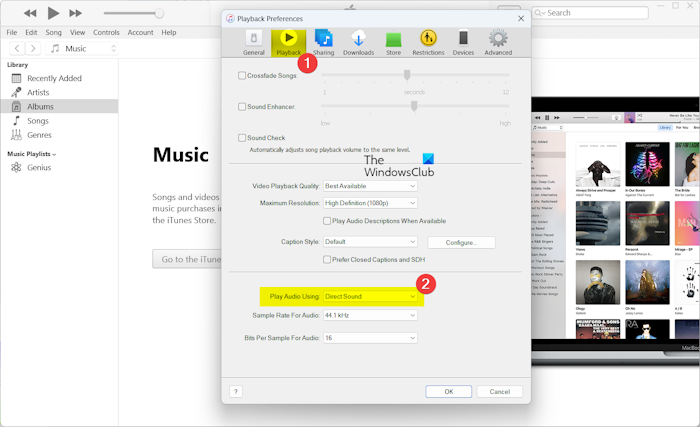
Task: Enable the Sound Enhancer checkbox
Action: click(242, 107)
